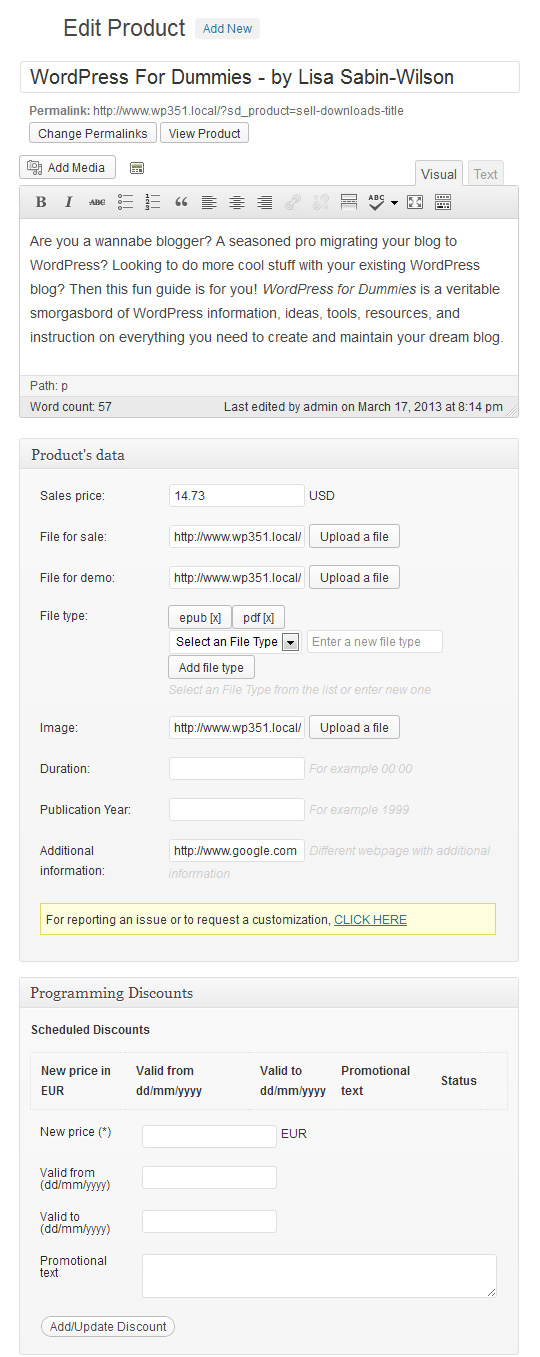
Task: Upload a file for sale
Action: [354, 536]
